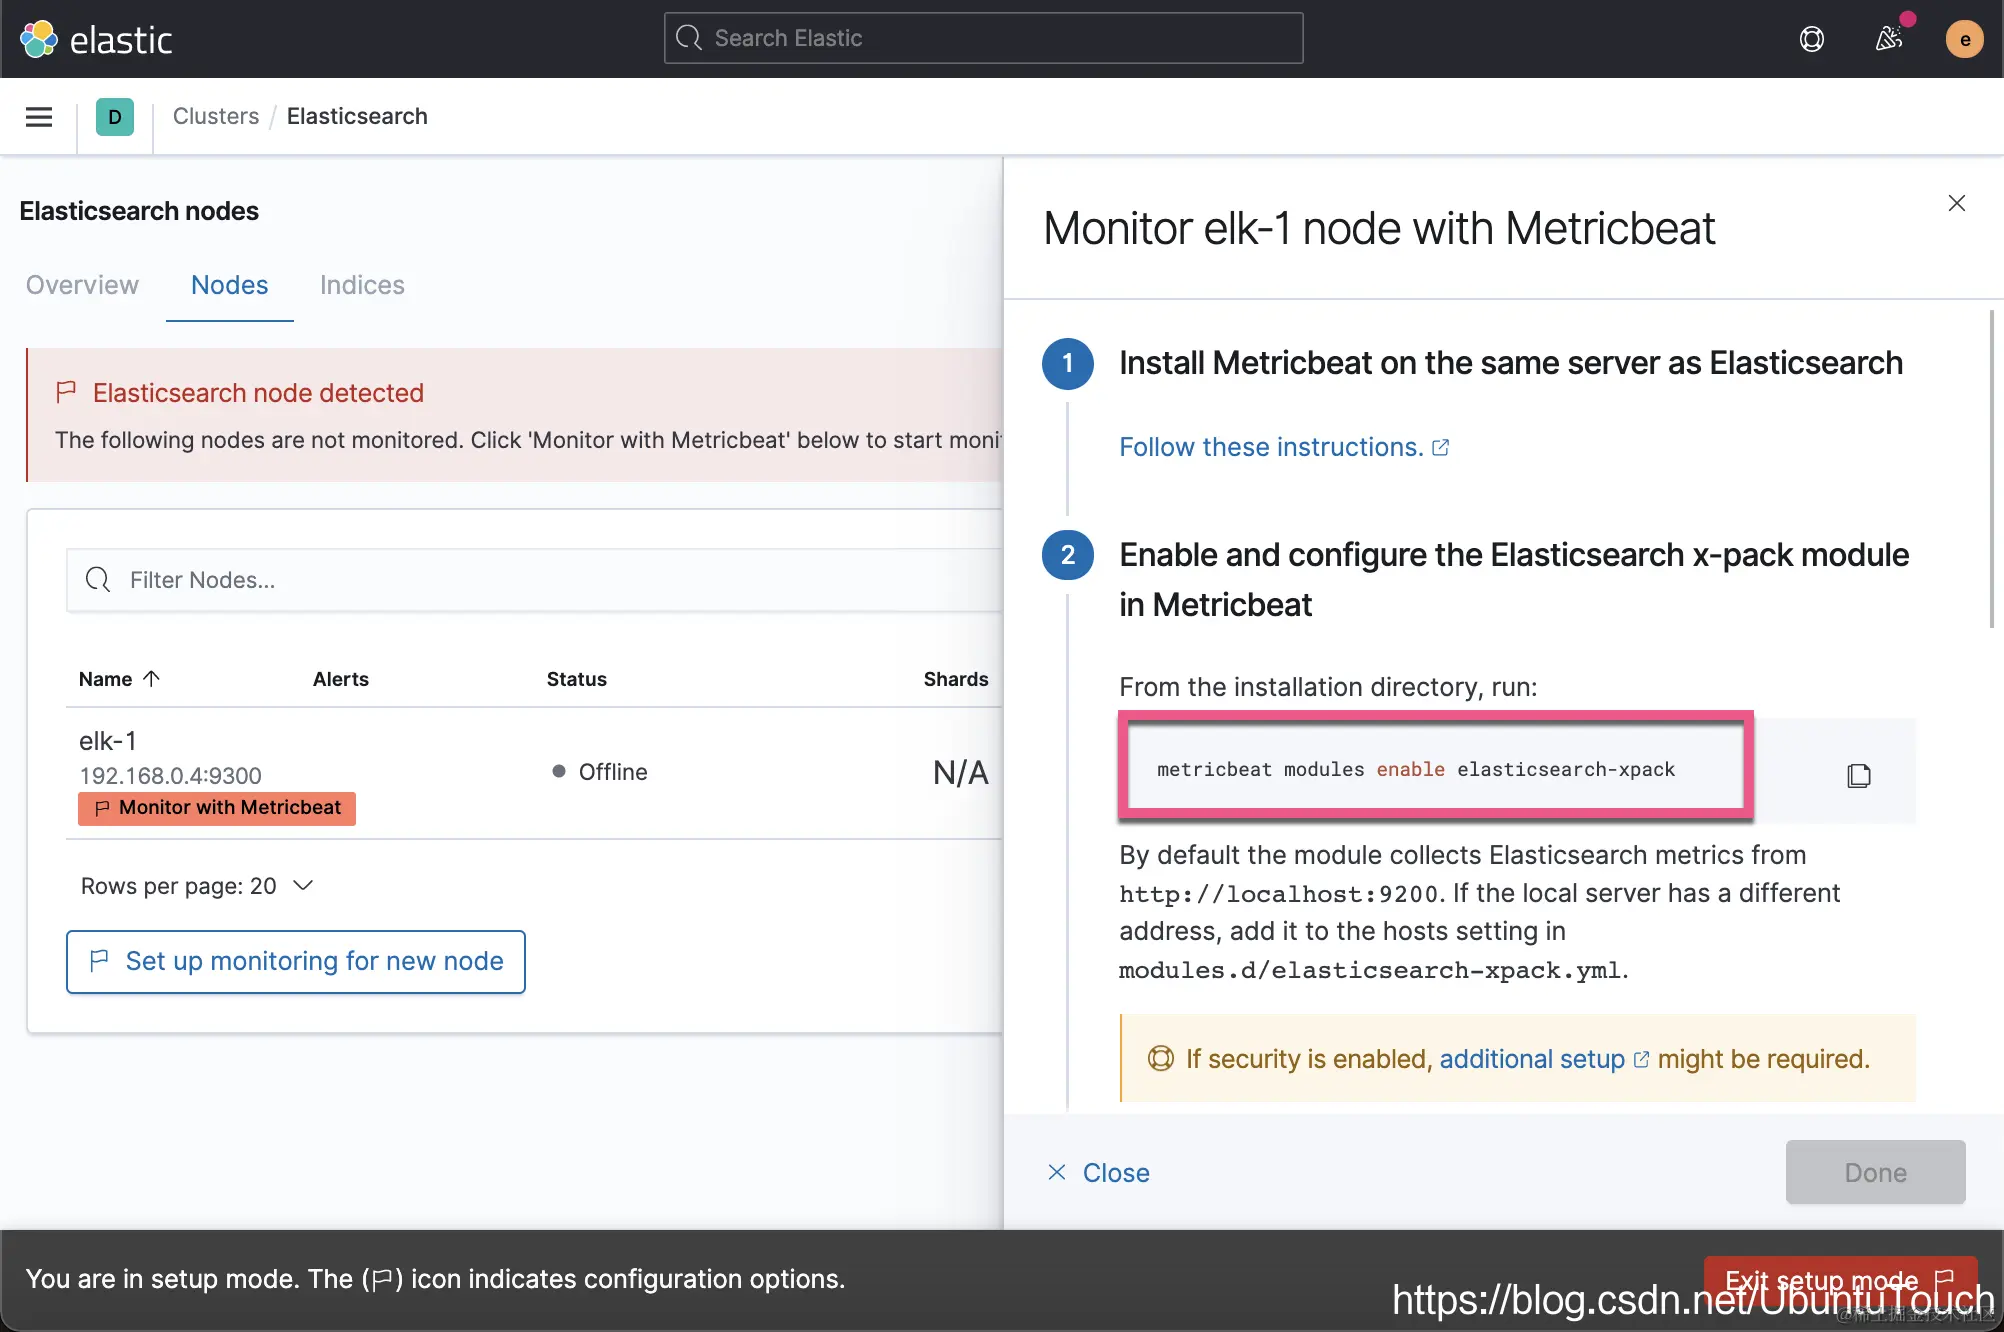Image resolution: width=2004 pixels, height=1332 pixels.
Task: Open the user avatar menu
Action: point(1964,40)
